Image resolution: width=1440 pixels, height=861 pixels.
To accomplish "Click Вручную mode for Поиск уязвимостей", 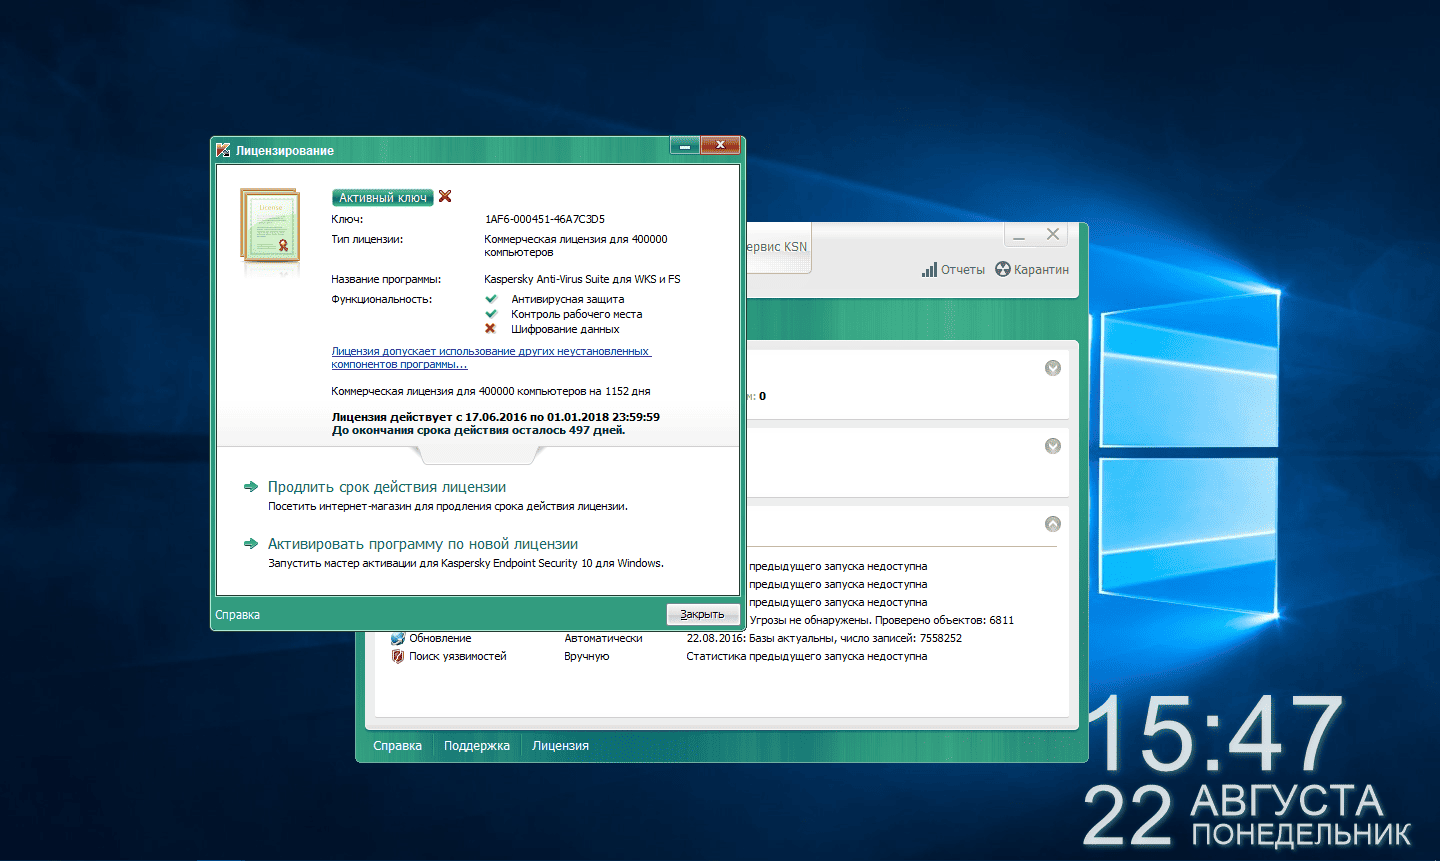I will click(x=586, y=657).
